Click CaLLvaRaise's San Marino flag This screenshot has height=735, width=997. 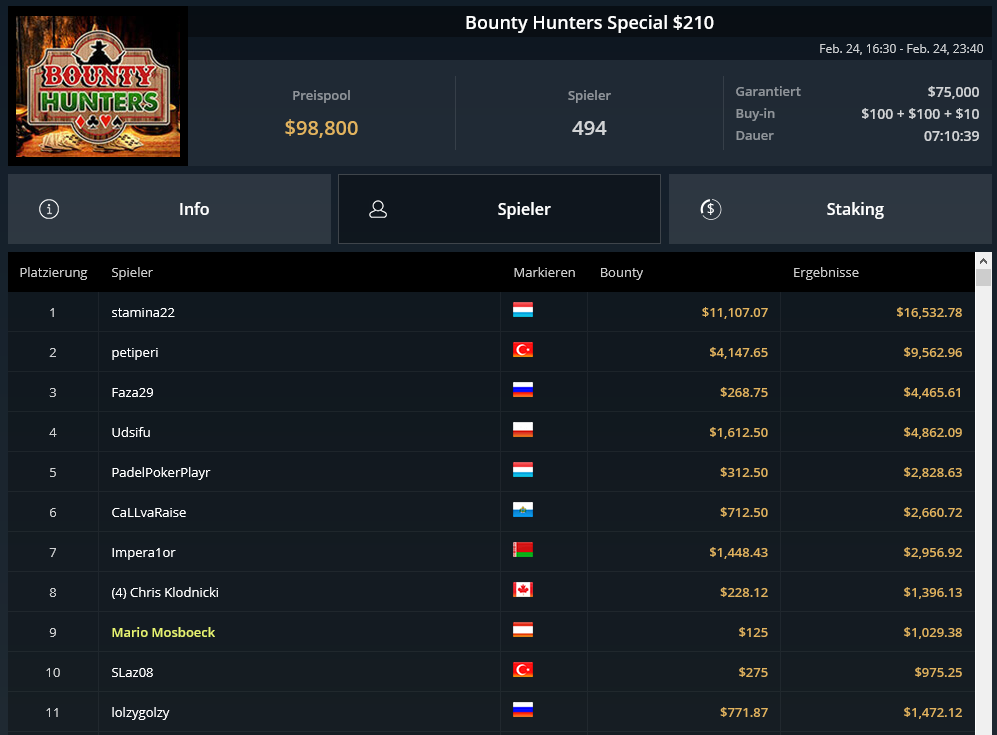[523, 510]
